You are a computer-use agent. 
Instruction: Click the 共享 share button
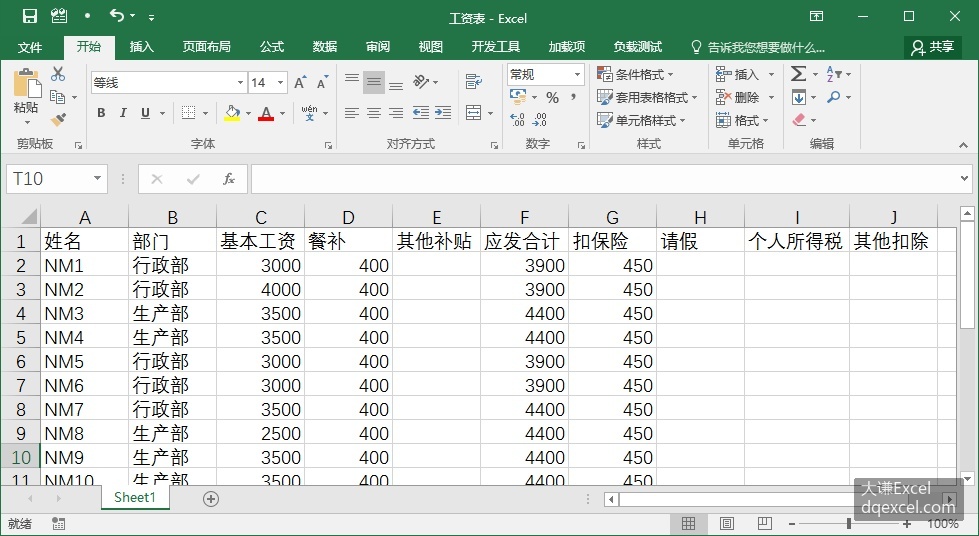[933, 47]
